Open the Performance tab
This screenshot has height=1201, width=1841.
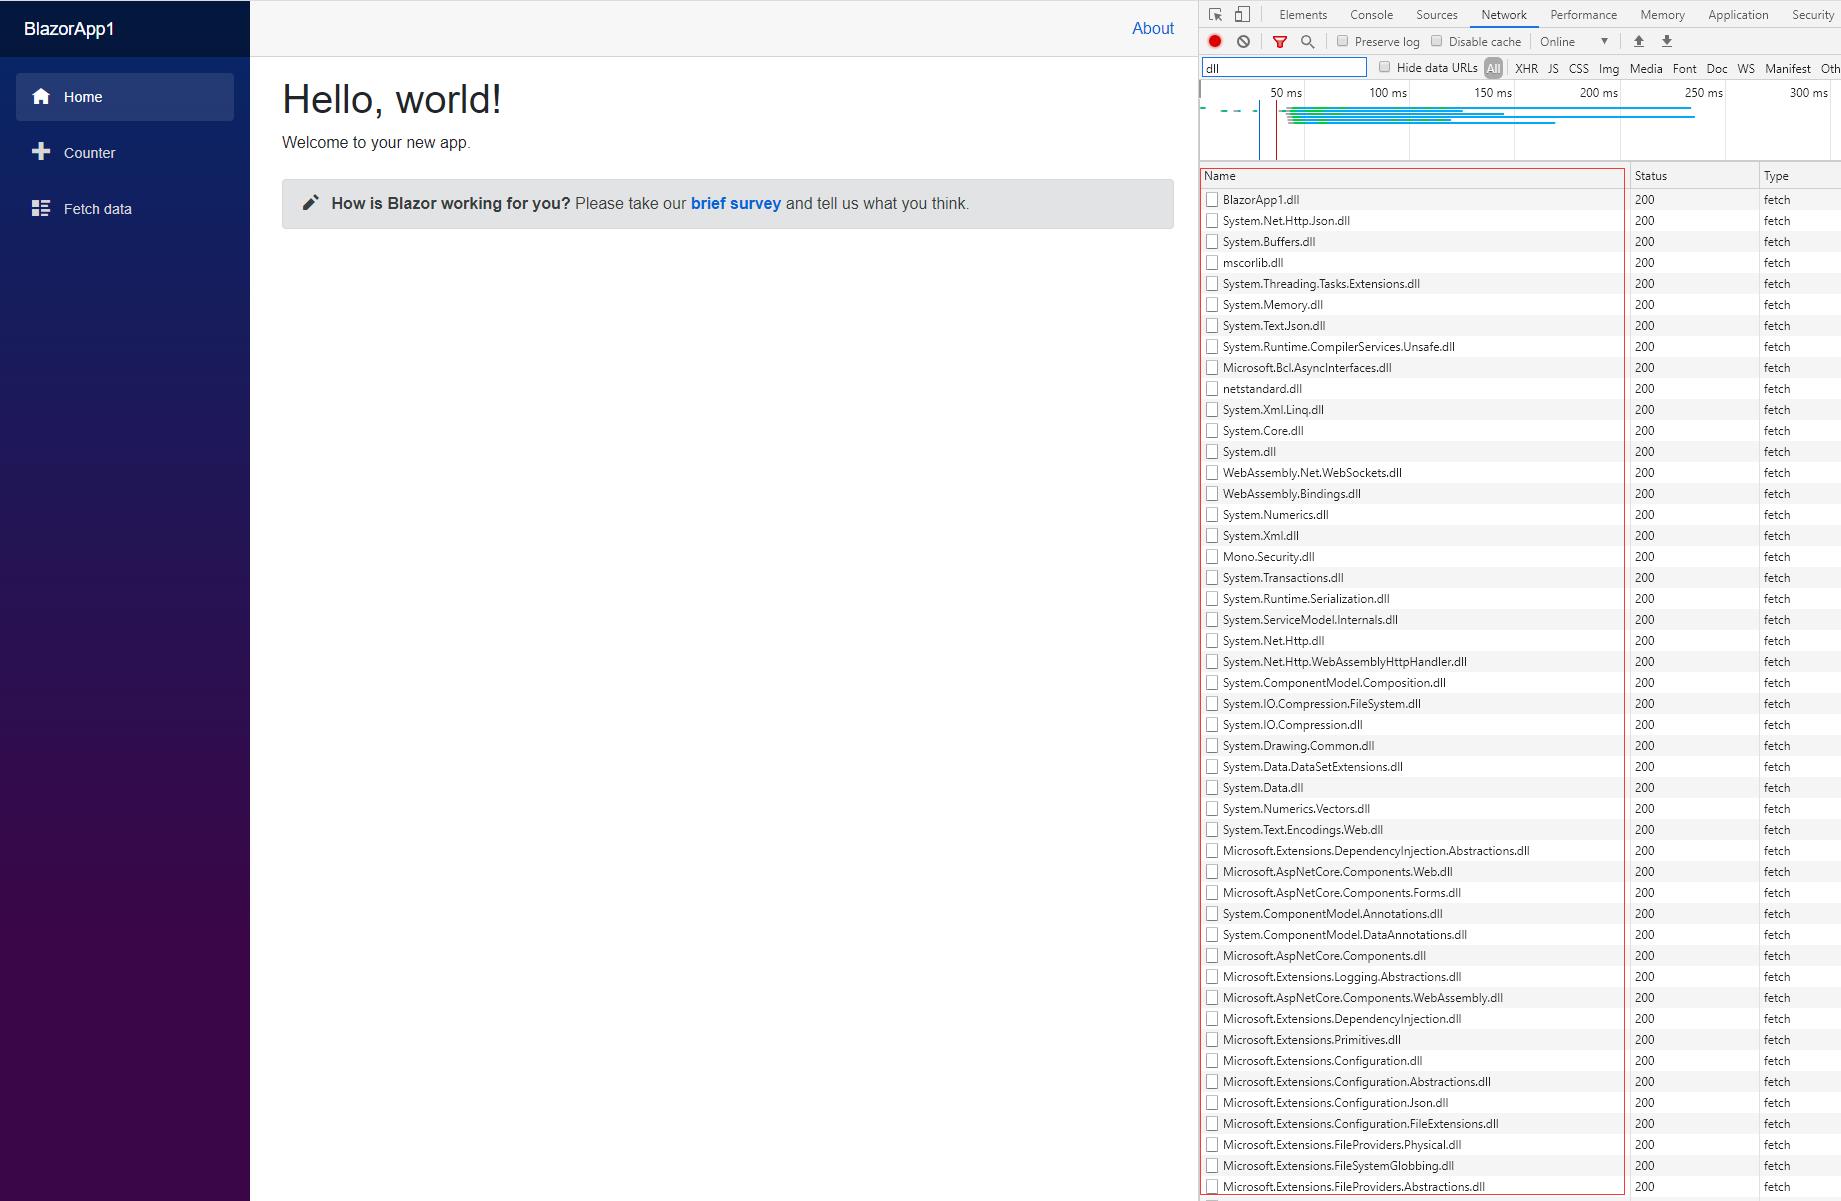tap(1583, 14)
